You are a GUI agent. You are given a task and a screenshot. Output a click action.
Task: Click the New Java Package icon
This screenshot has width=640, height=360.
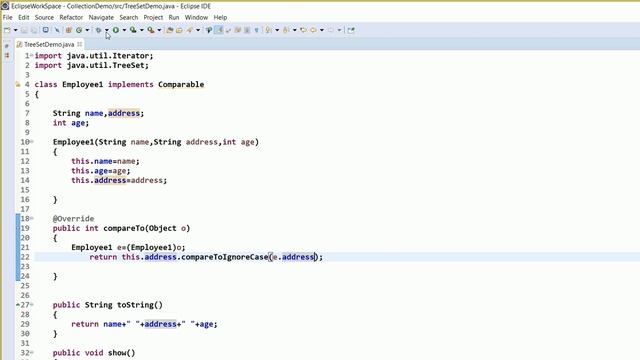(x=69, y=30)
